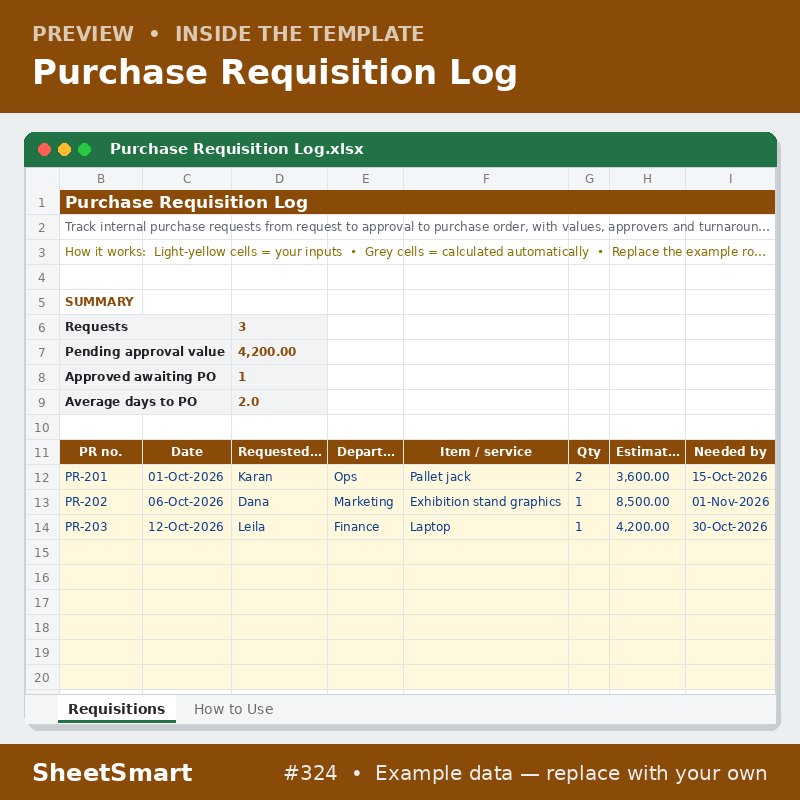Click the red close window dot
The image size is (800, 800).
(44, 149)
